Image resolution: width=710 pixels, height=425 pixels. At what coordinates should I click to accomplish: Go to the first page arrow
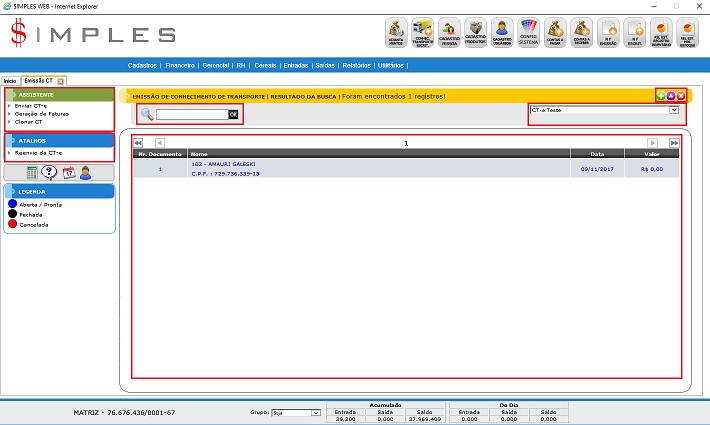[138, 143]
